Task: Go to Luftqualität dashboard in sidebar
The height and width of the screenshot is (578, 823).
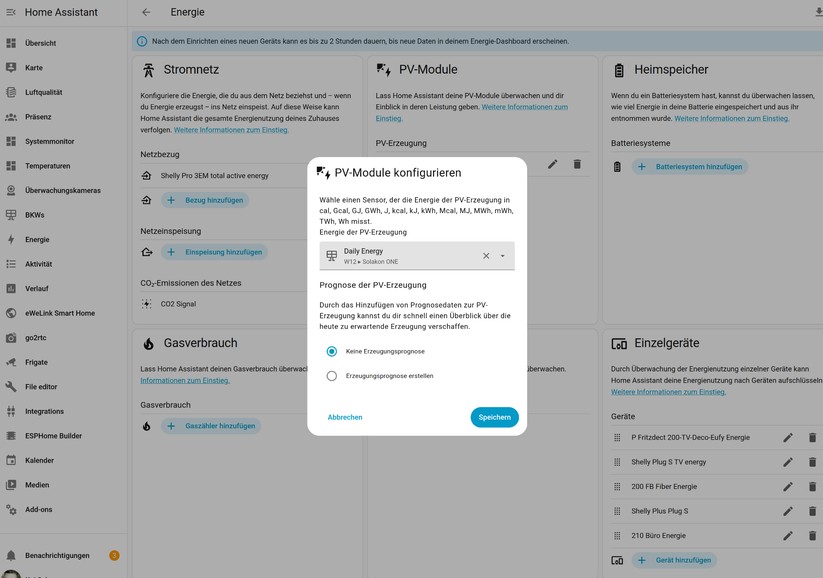Action: pyautogui.click(x=43, y=92)
